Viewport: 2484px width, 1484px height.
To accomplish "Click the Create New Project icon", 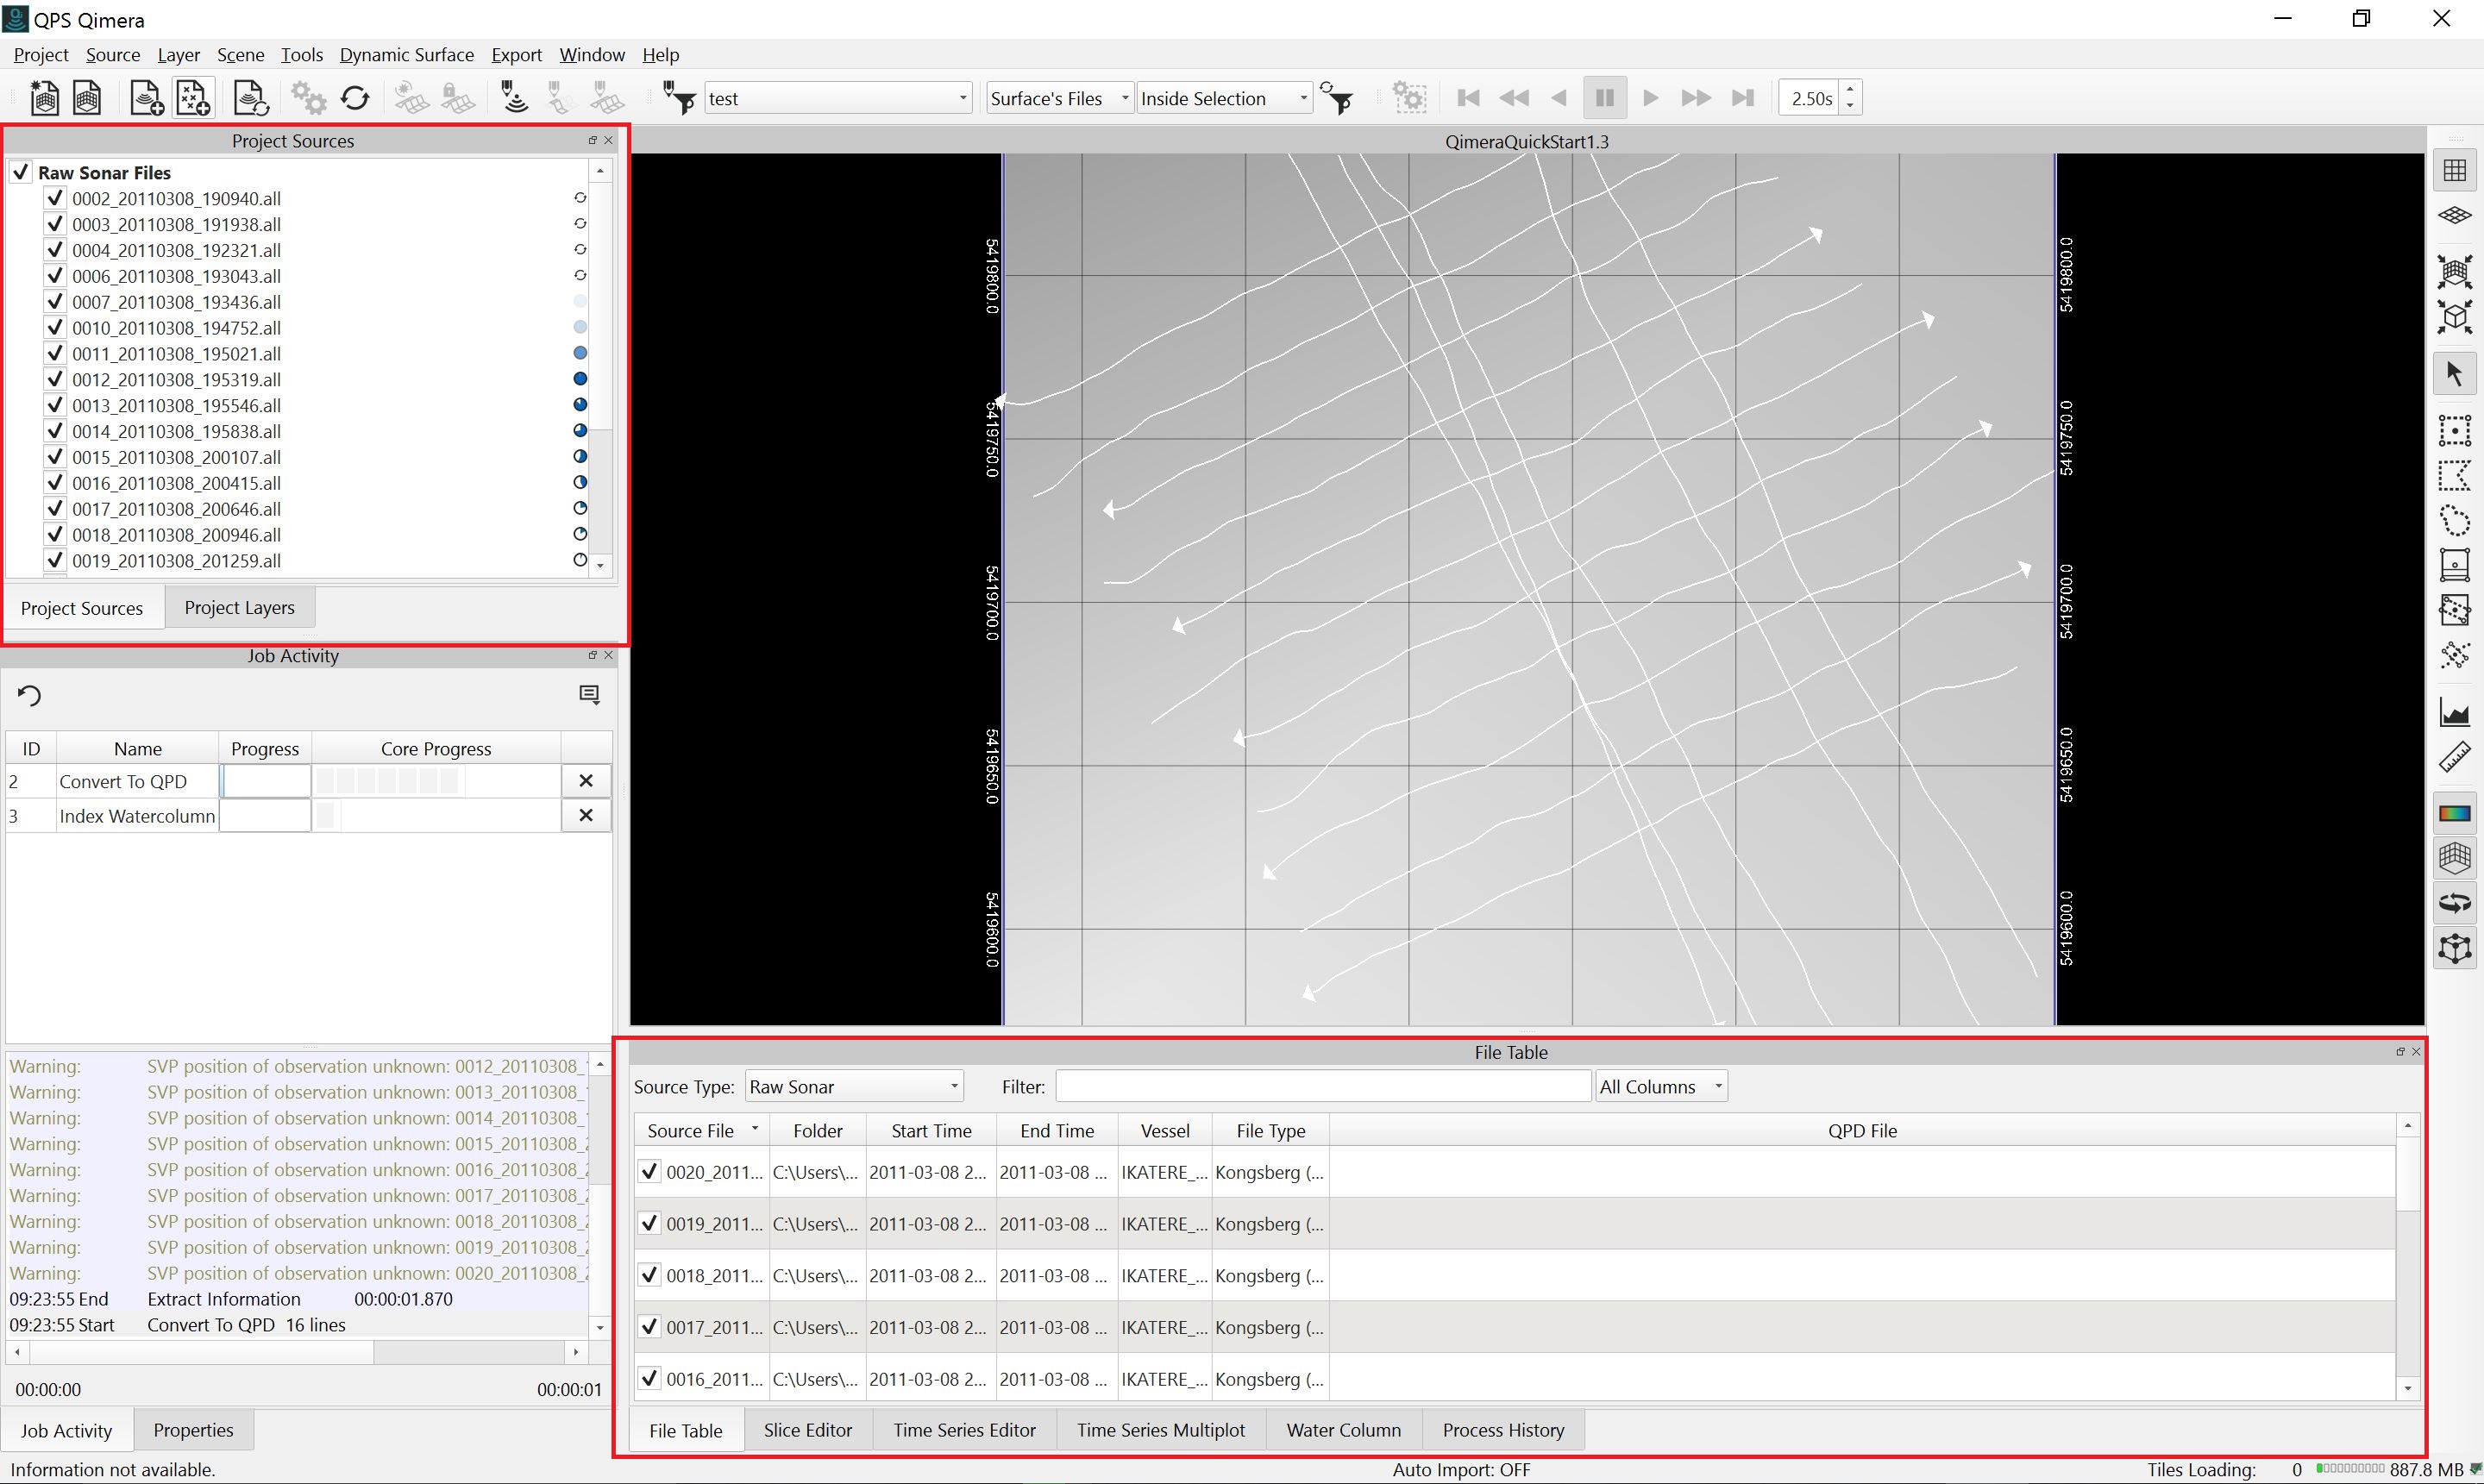I will click(43, 98).
